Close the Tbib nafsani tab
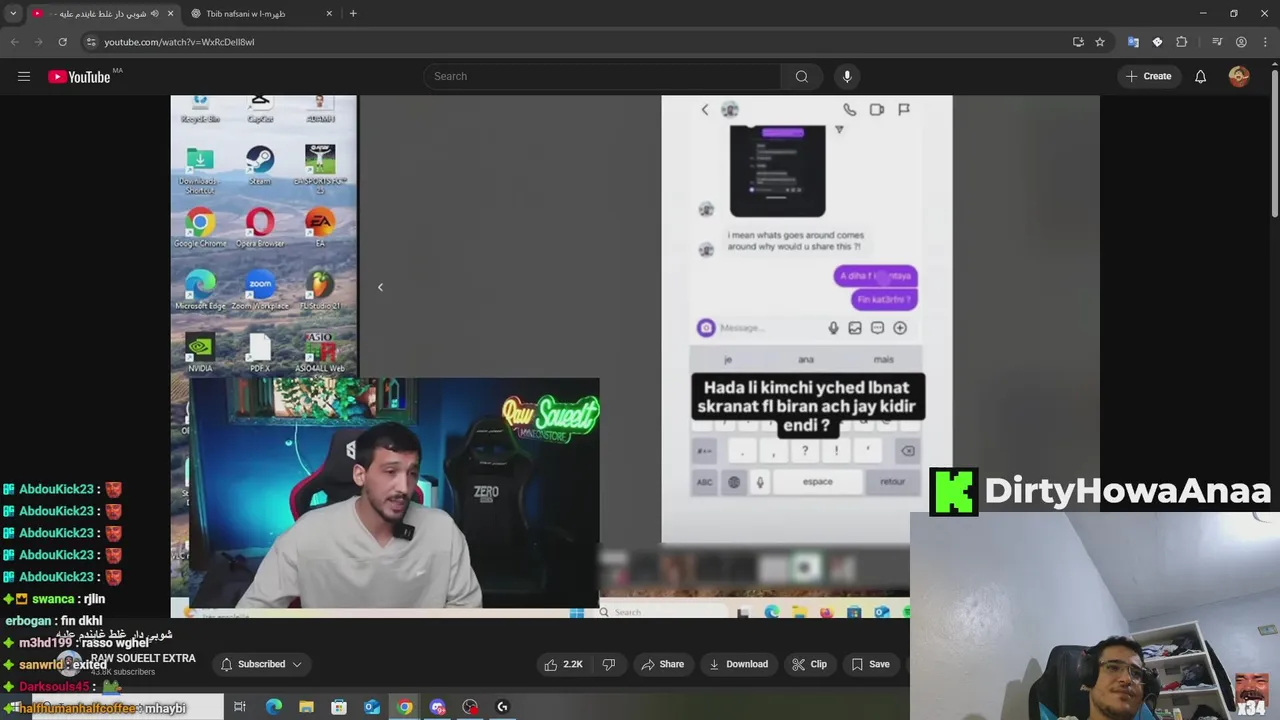Screen dimensions: 1280x720 329,13
